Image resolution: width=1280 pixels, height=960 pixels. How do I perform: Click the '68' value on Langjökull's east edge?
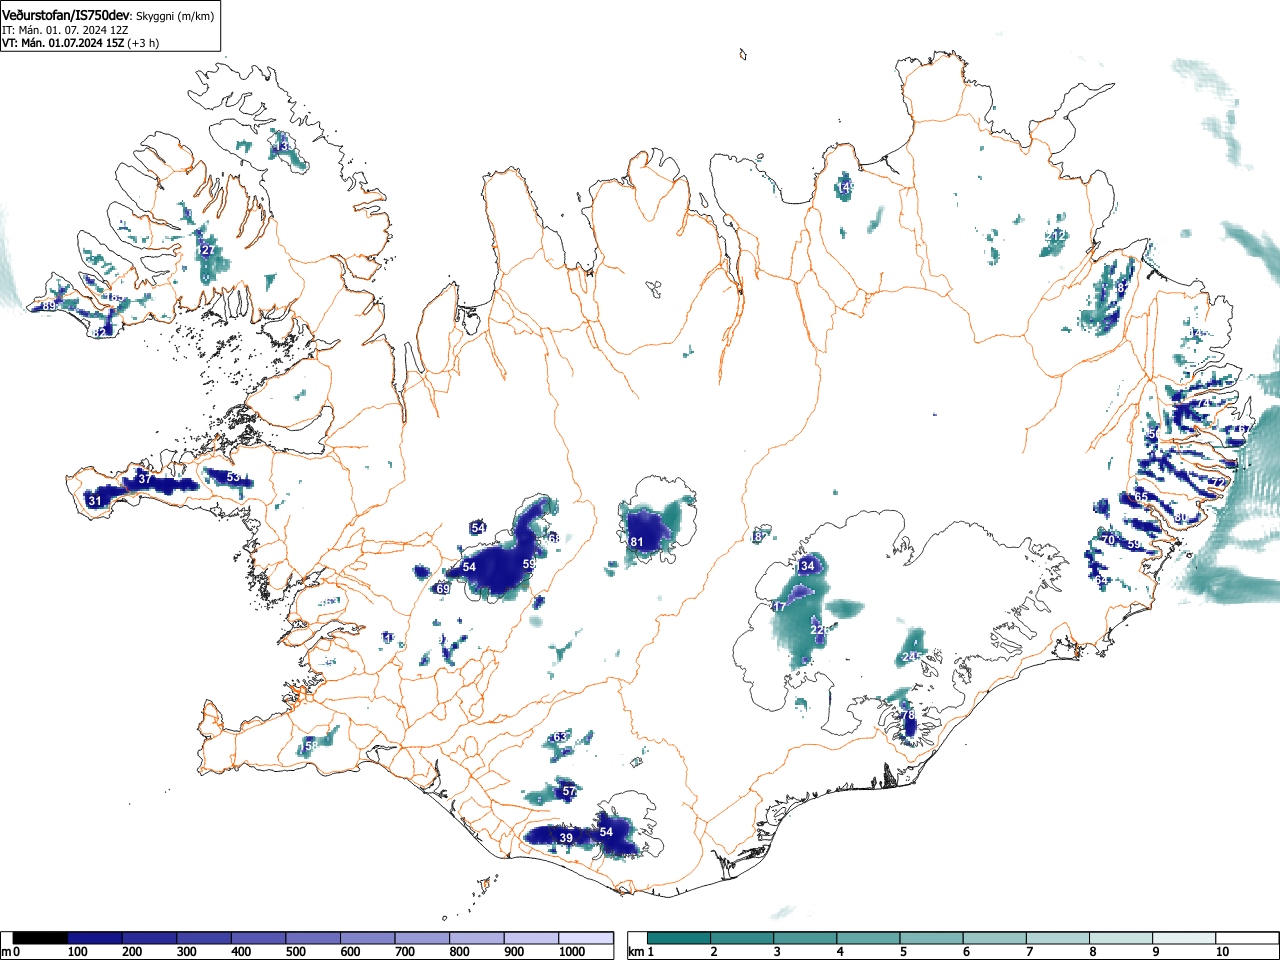[x=554, y=538]
